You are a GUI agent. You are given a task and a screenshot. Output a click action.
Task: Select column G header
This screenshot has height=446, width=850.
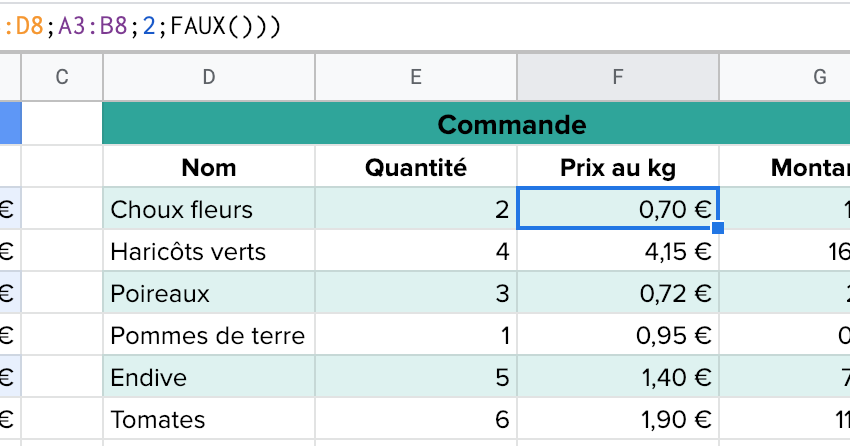click(x=820, y=77)
